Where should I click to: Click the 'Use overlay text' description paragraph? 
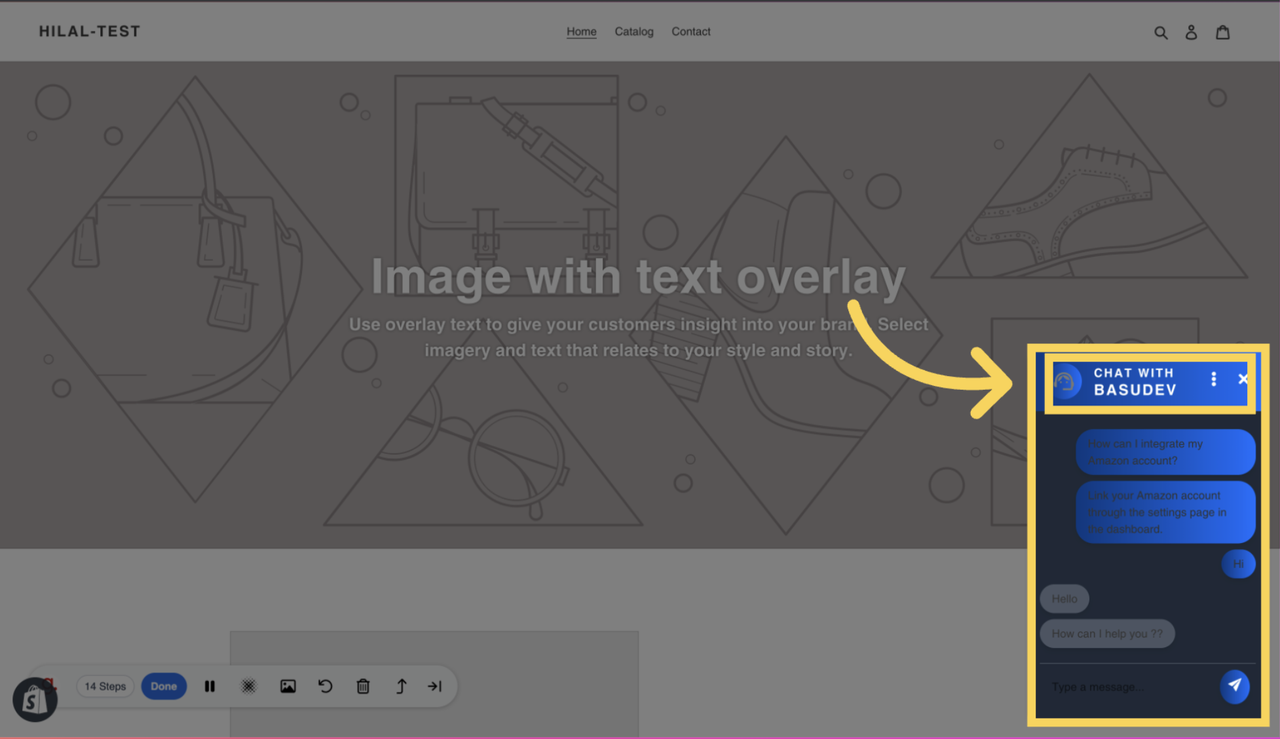coord(638,337)
